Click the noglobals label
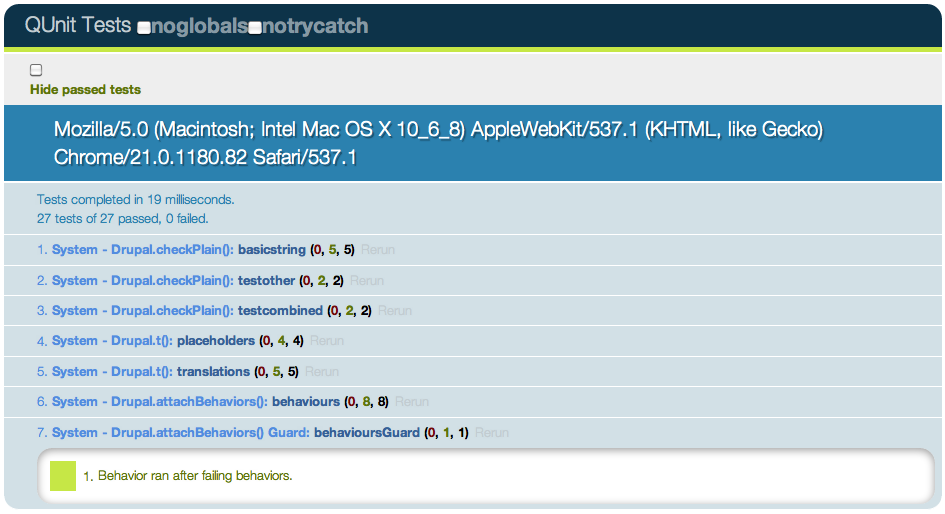This screenshot has height=514, width=945. pyautogui.click(x=199, y=26)
